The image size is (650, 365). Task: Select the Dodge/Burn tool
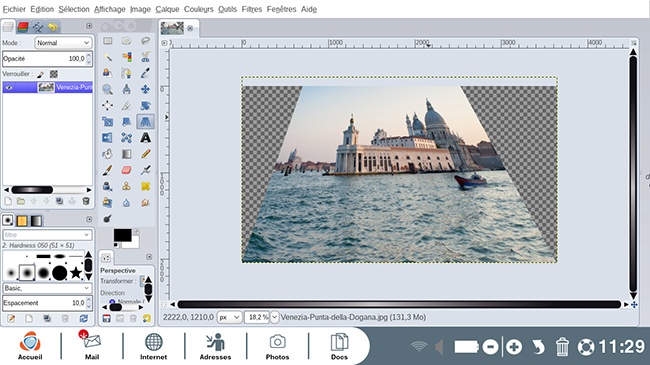tap(108, 219)
